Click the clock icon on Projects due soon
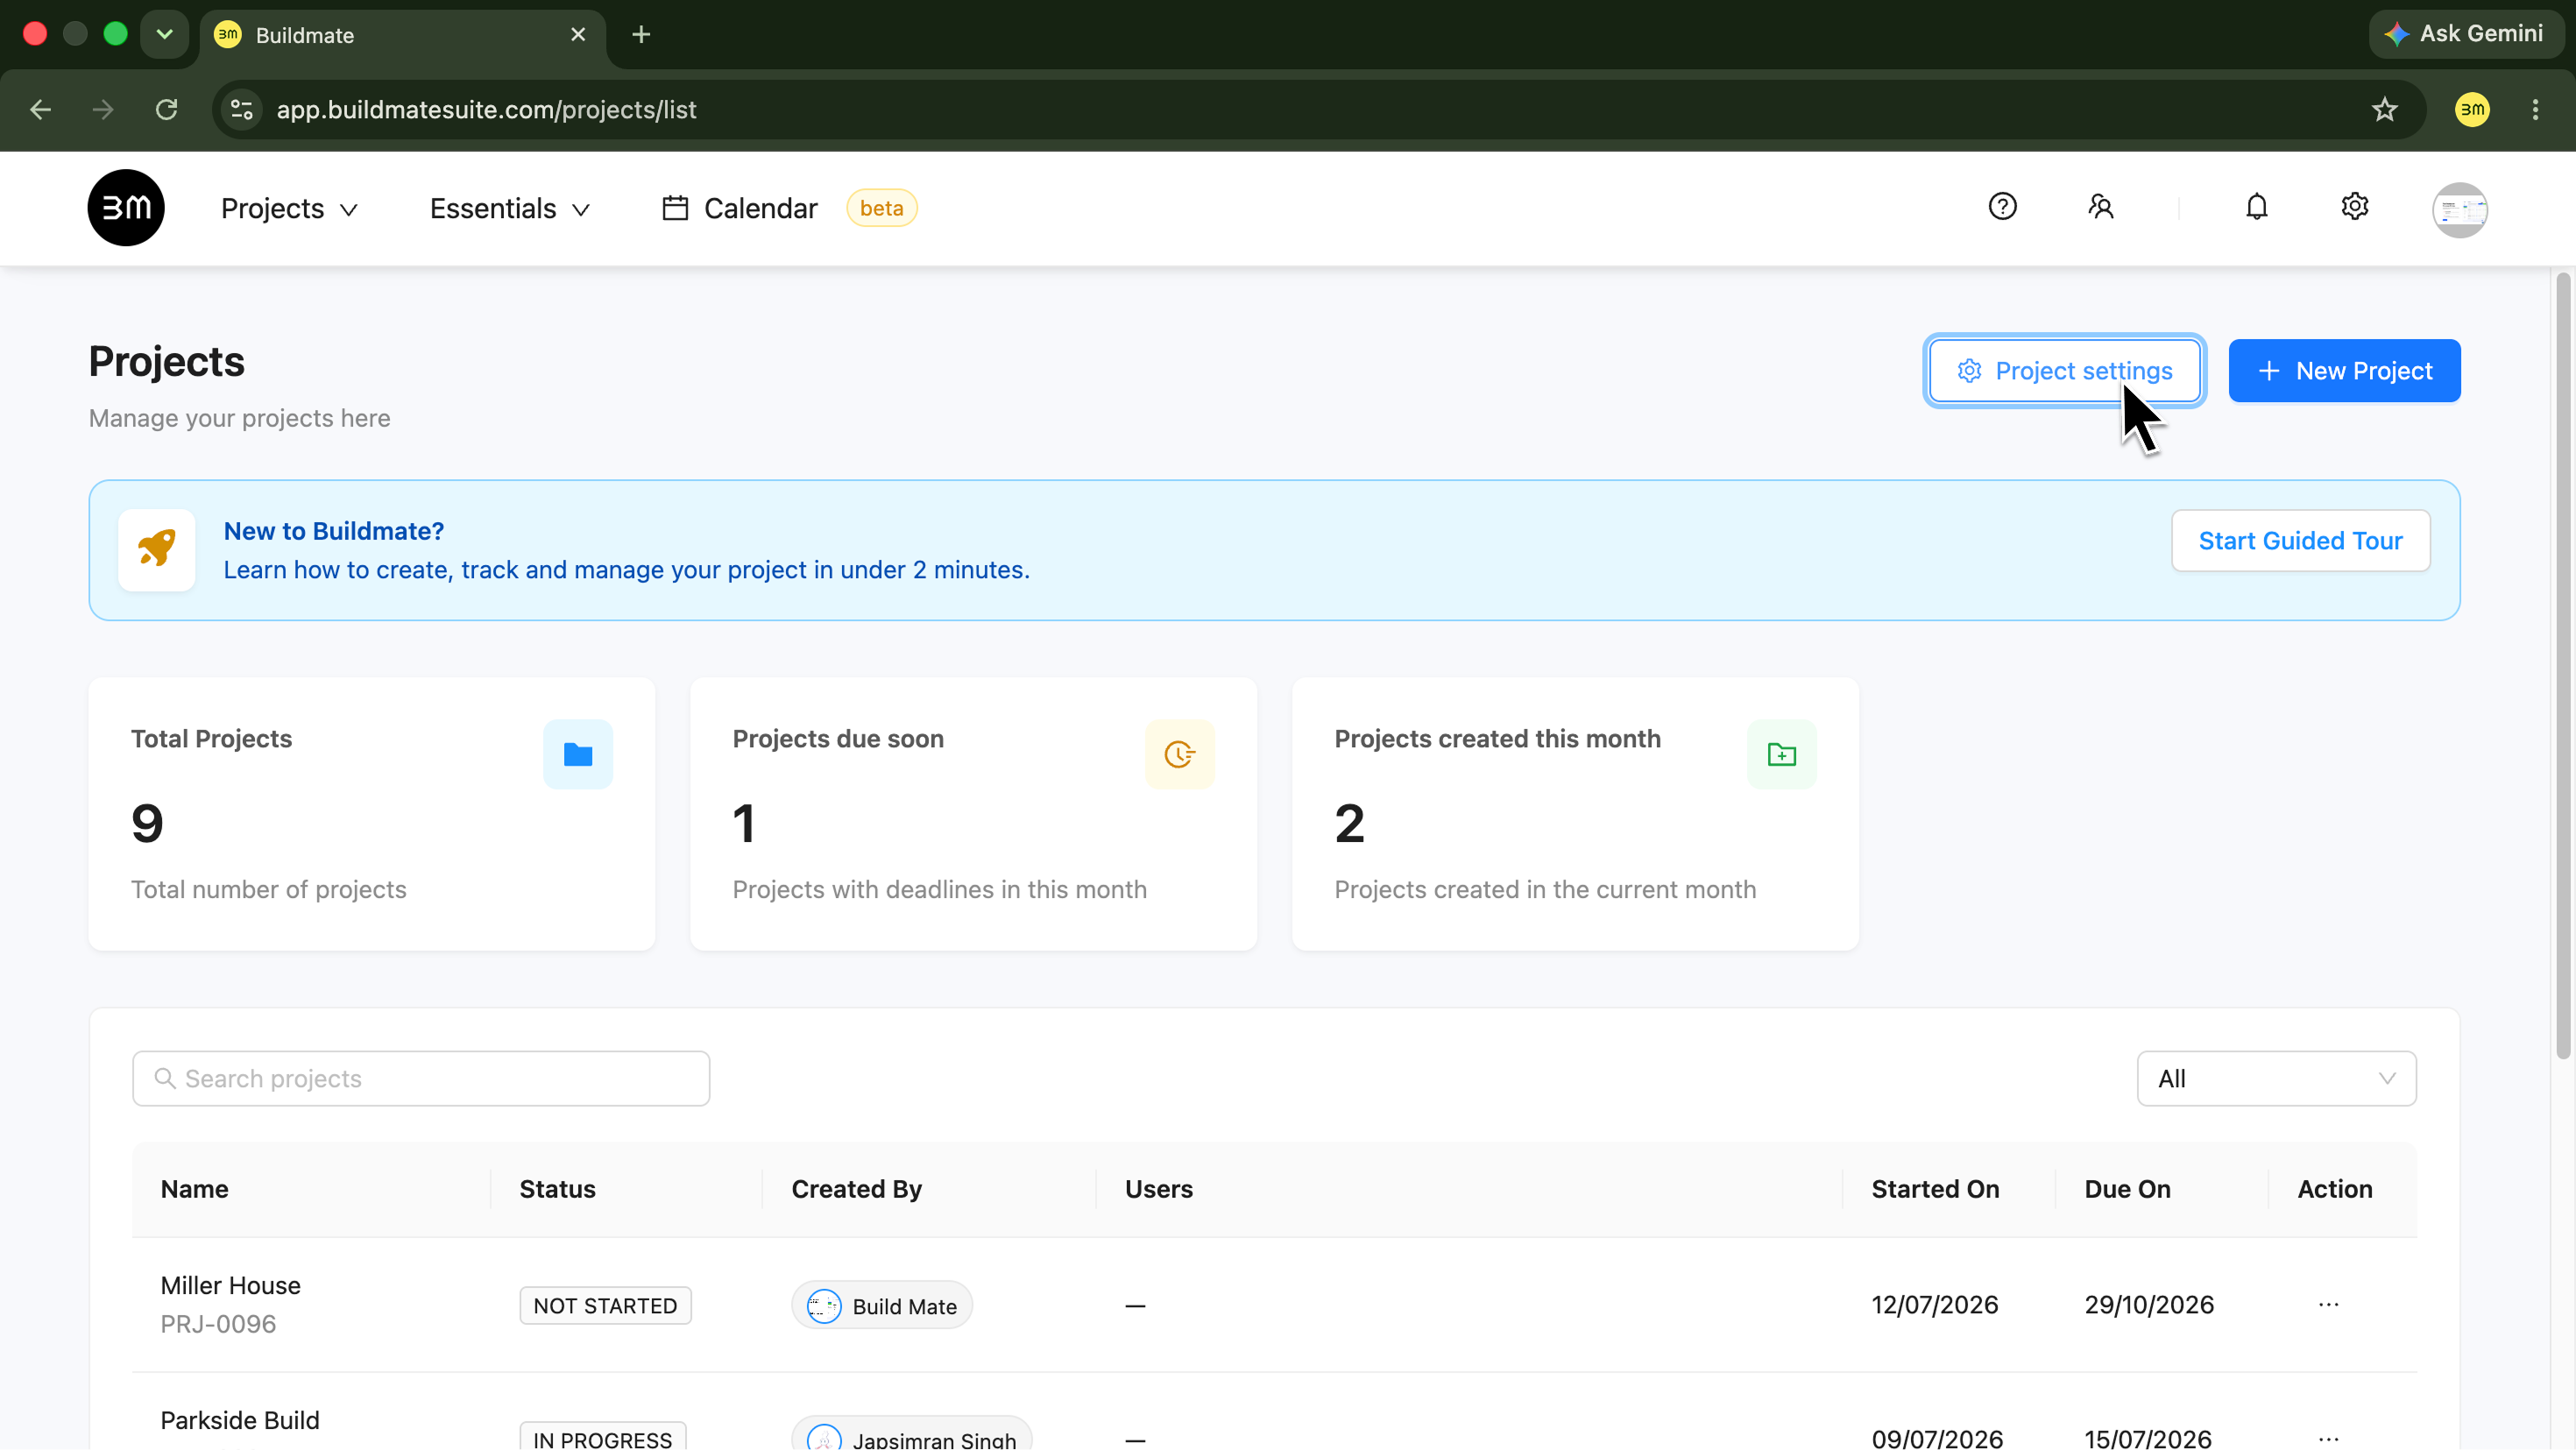 1180,754
